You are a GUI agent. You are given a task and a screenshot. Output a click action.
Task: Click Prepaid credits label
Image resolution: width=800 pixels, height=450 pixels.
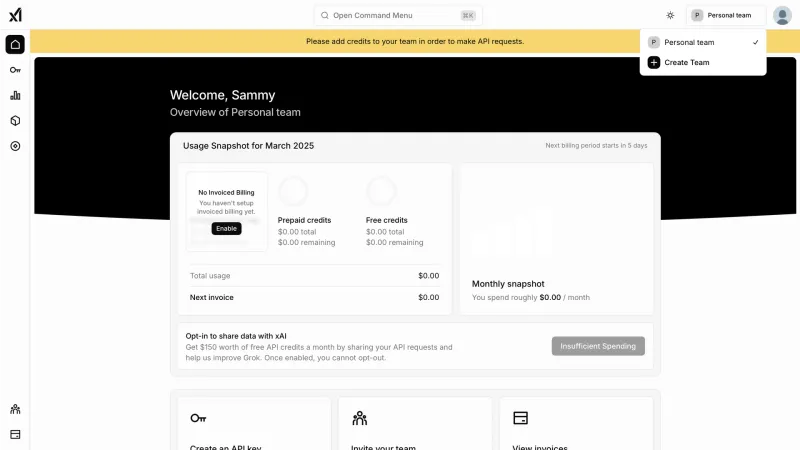(304, 220)
